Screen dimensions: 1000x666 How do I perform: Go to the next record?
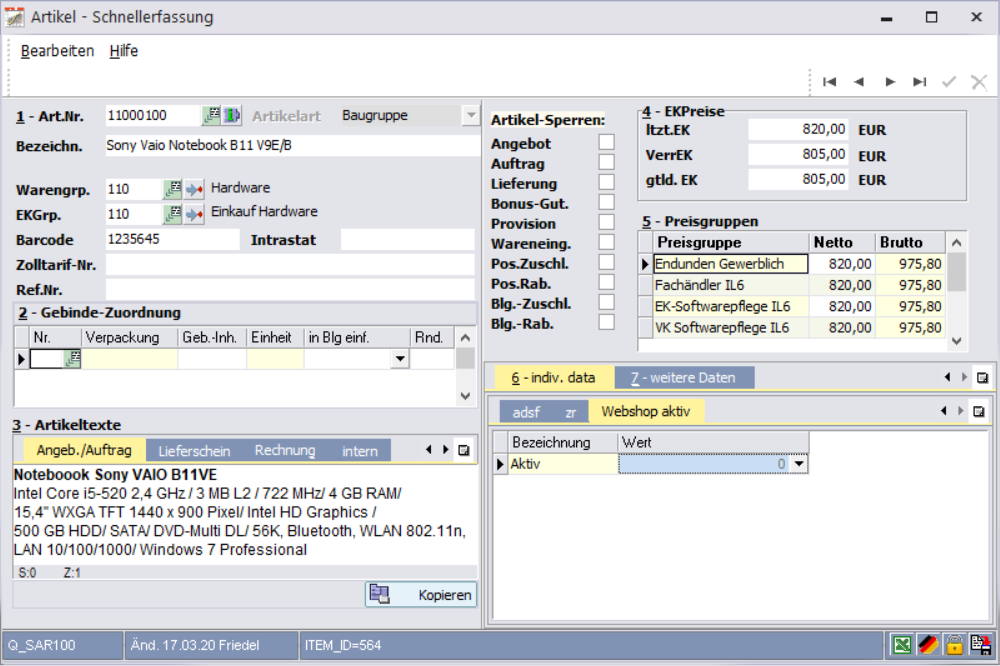[890, 82]
